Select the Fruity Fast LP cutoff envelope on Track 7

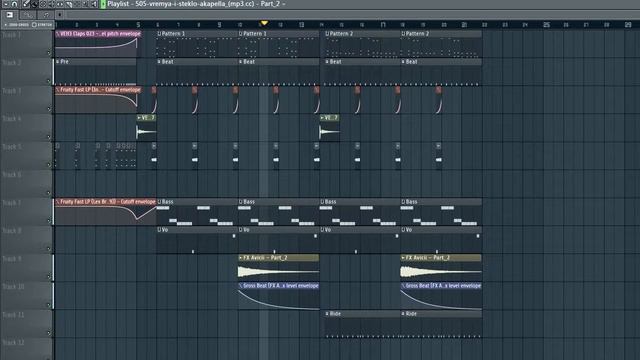pos(106,202)
